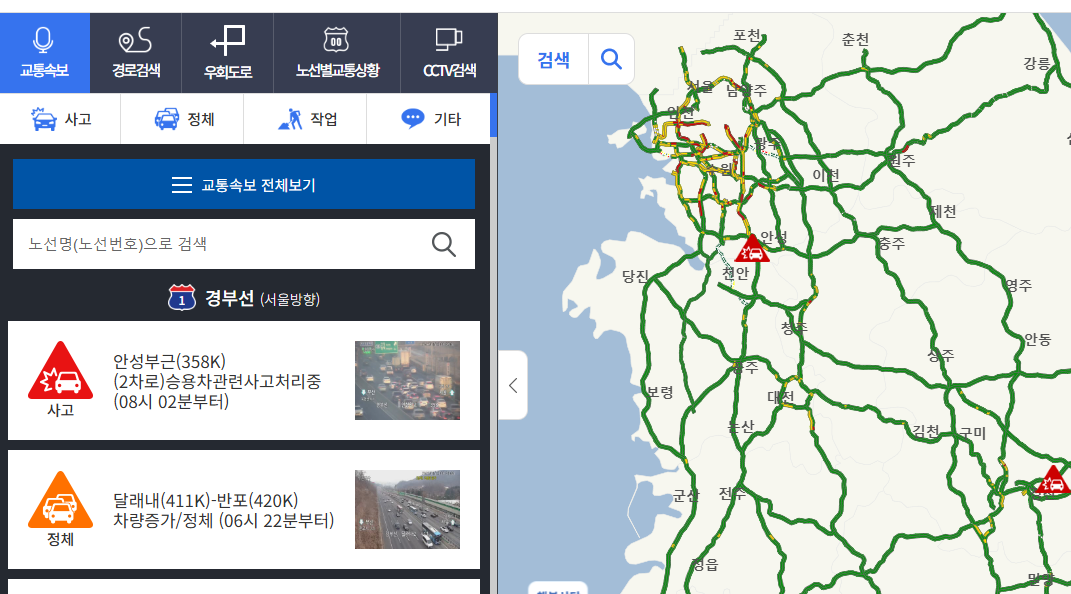Click the 김천 city label on the map
Screen dimensions: 1071x594
coord(926,432)
